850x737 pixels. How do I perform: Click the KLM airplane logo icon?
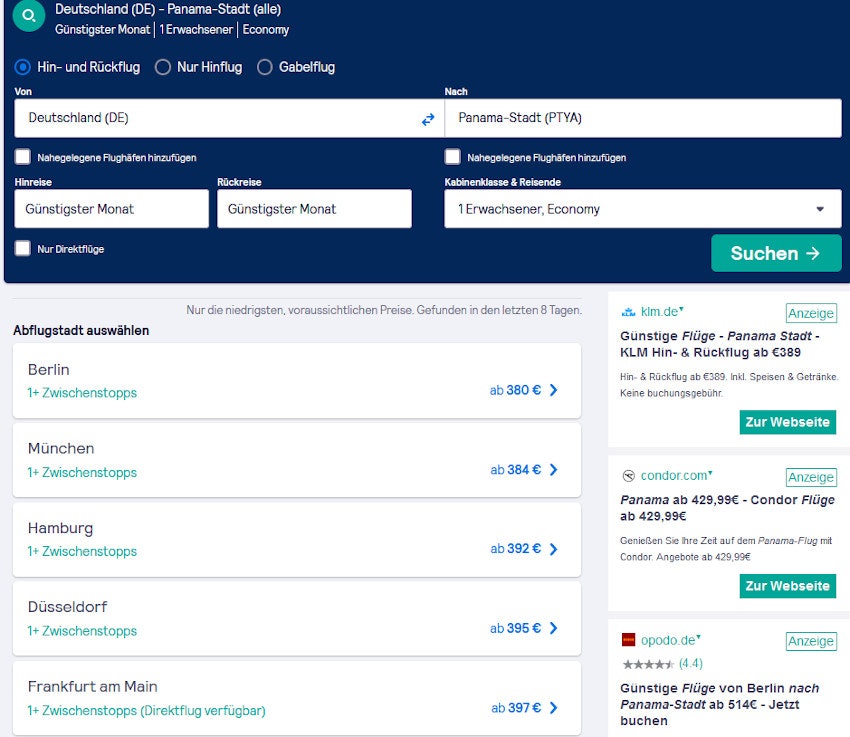[628, 312]
